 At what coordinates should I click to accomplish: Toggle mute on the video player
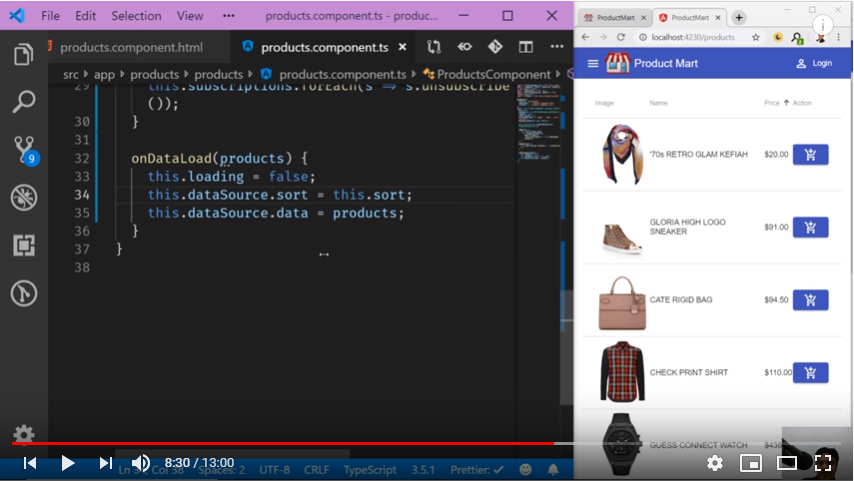[141, 463]
